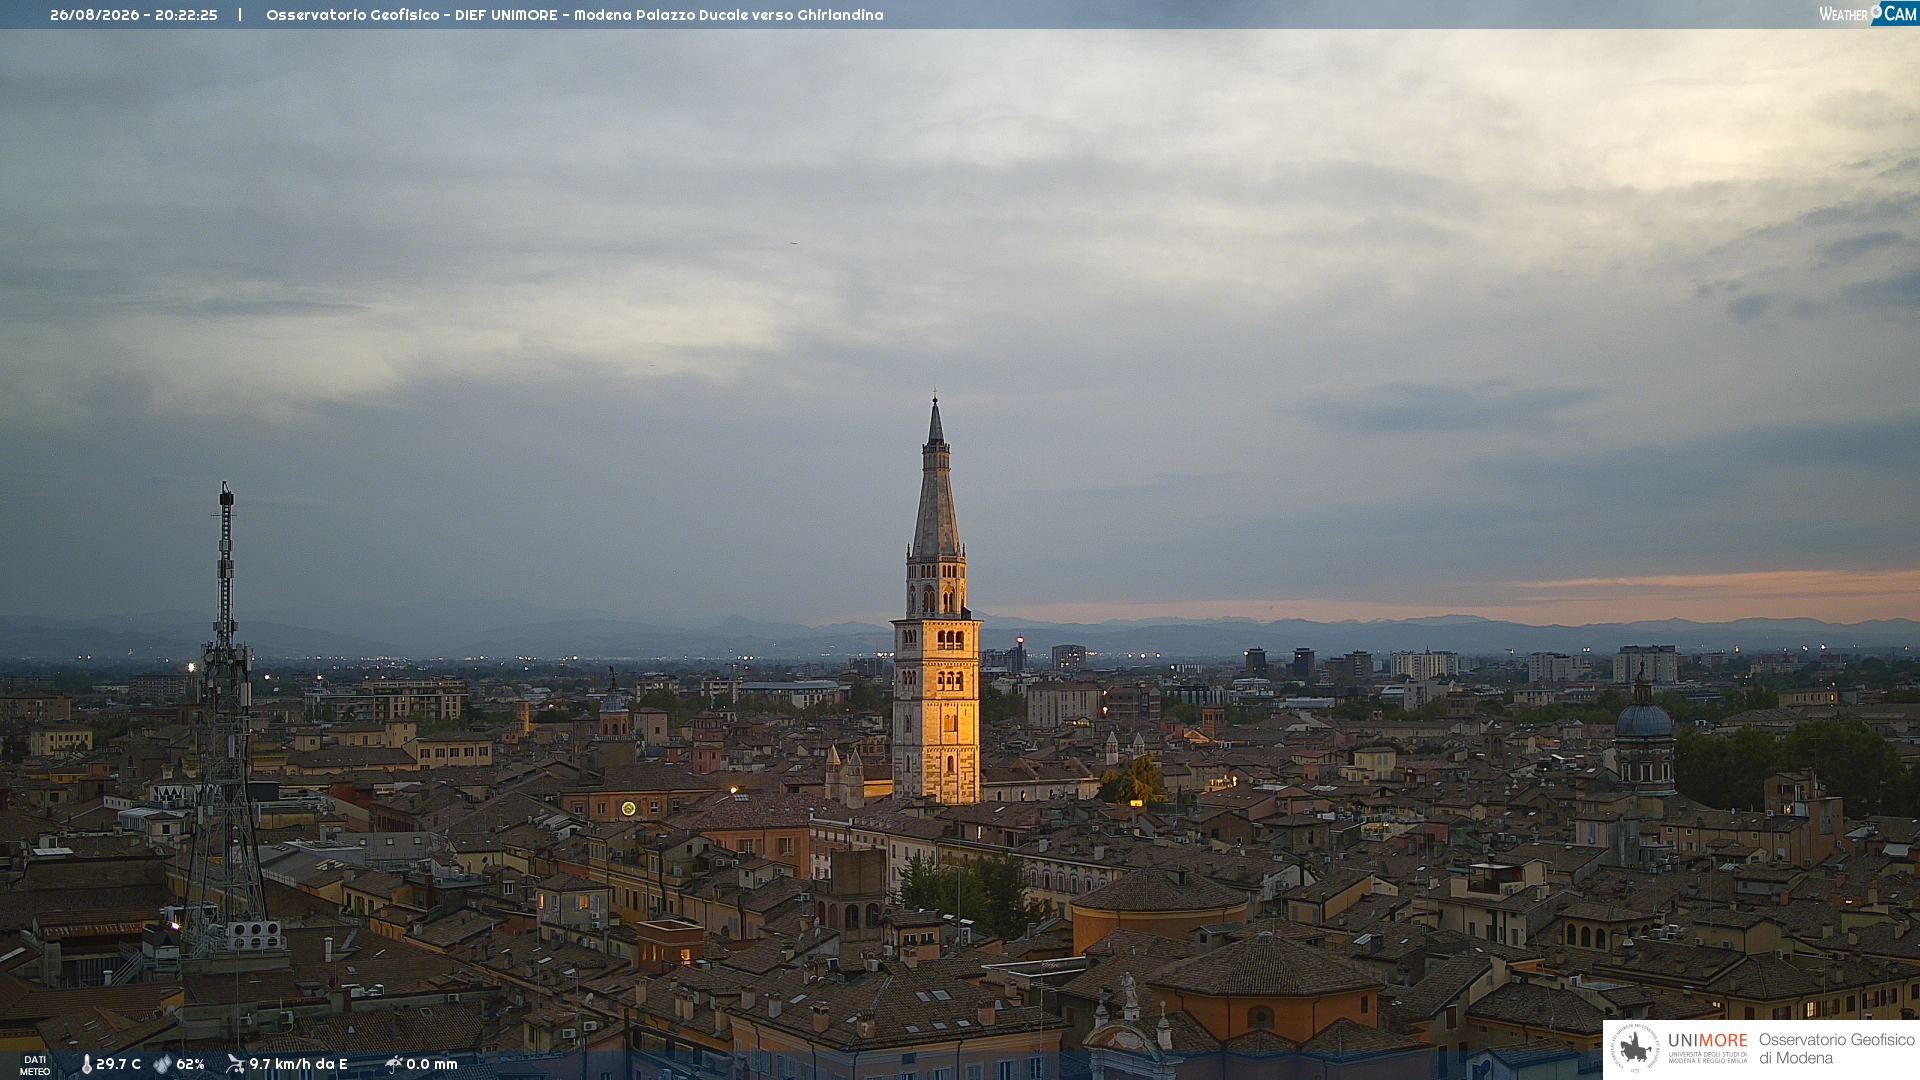Click the 26/08/2026 date stamp

coord(94,15)
